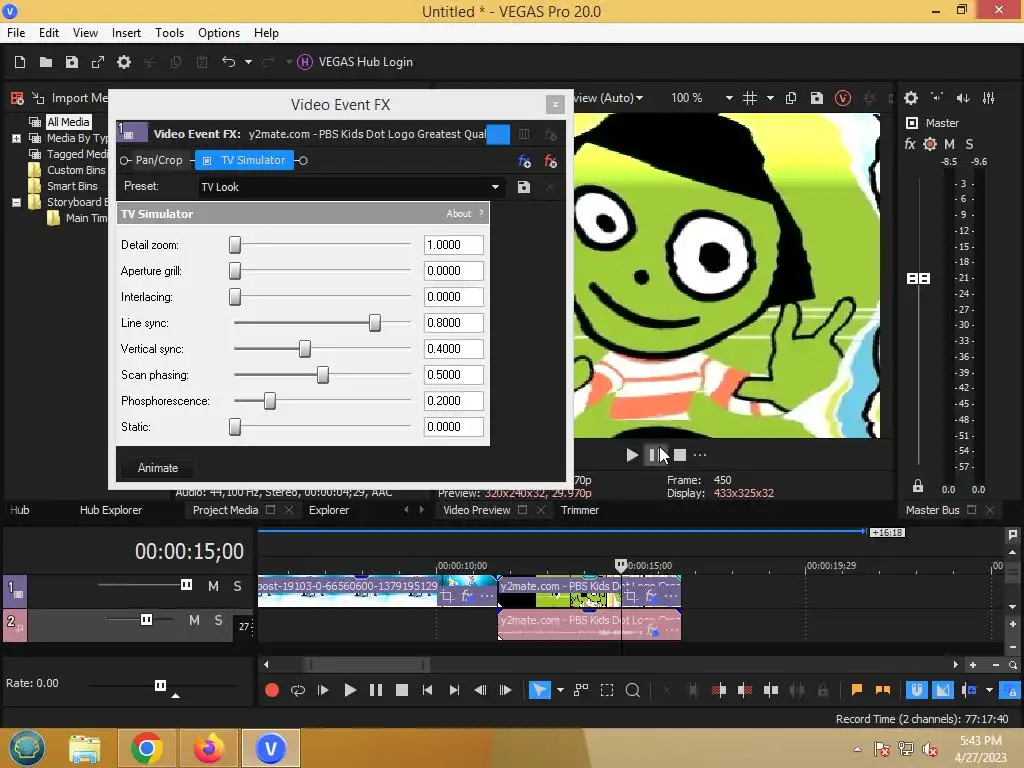Adjust the Vertical sync slider

click(x=305, y=349)
